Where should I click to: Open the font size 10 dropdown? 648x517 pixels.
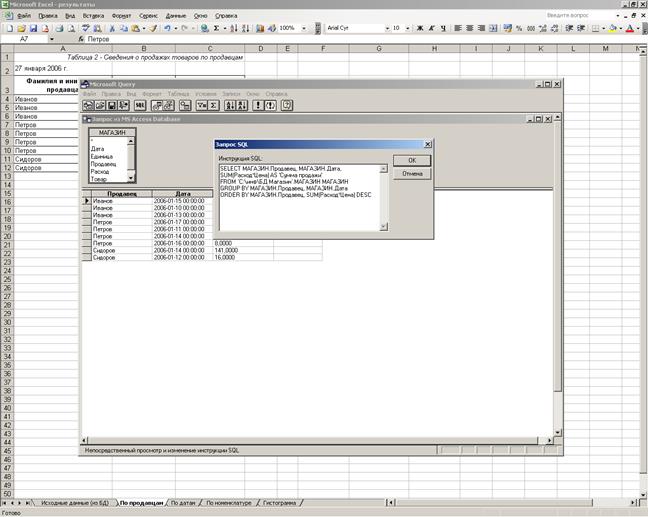click(407, 28)
